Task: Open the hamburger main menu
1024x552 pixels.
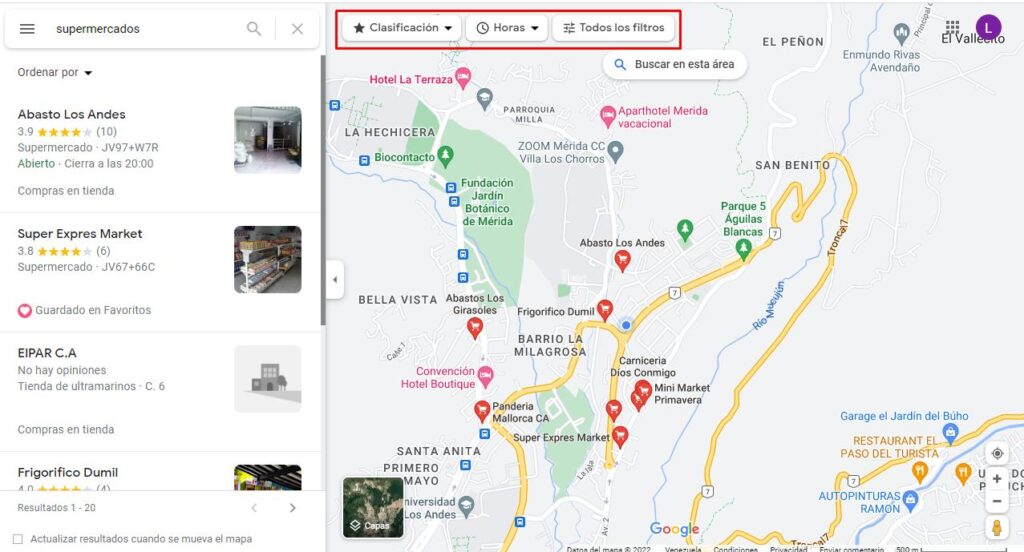Action: tap(27, 29)
